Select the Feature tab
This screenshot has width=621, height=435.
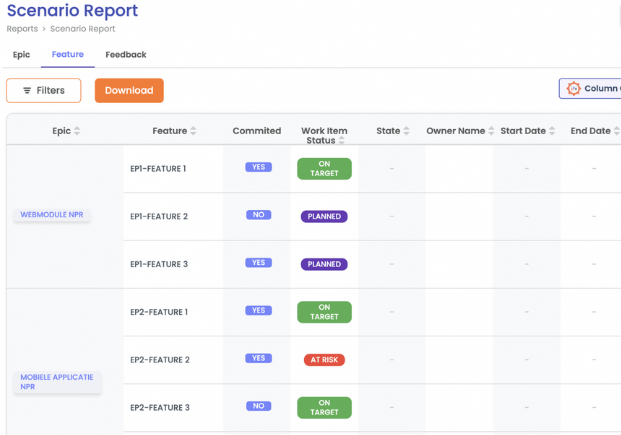coord(68,55)
